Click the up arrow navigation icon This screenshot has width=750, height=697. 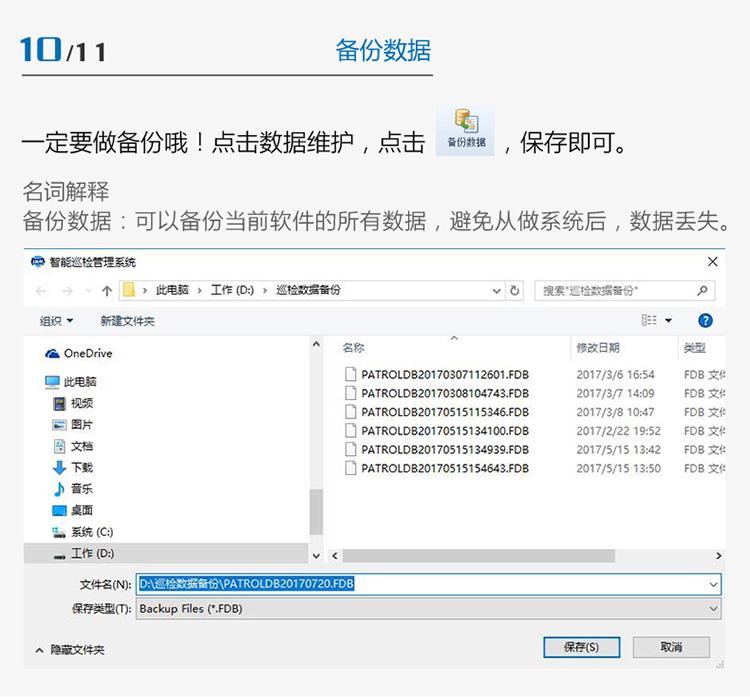click(x=107, y=291)
